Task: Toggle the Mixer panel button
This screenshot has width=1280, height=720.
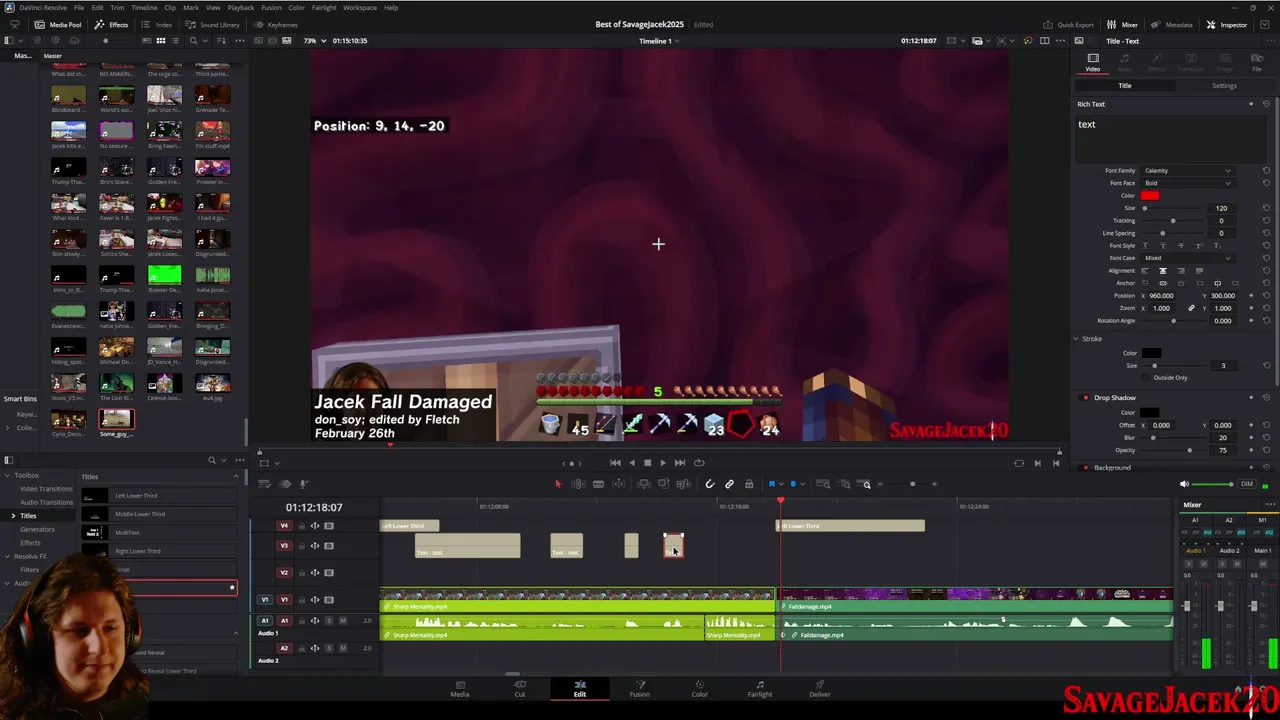Action: point(1123,24)
